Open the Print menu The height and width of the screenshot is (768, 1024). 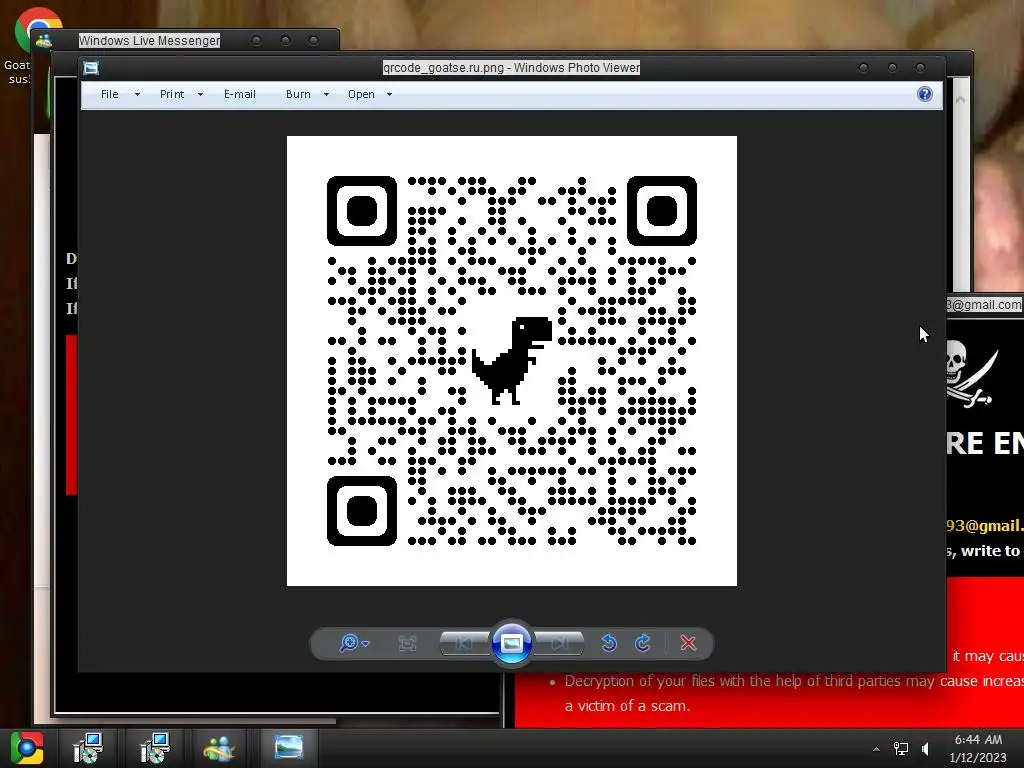click(x=172, y=94)
